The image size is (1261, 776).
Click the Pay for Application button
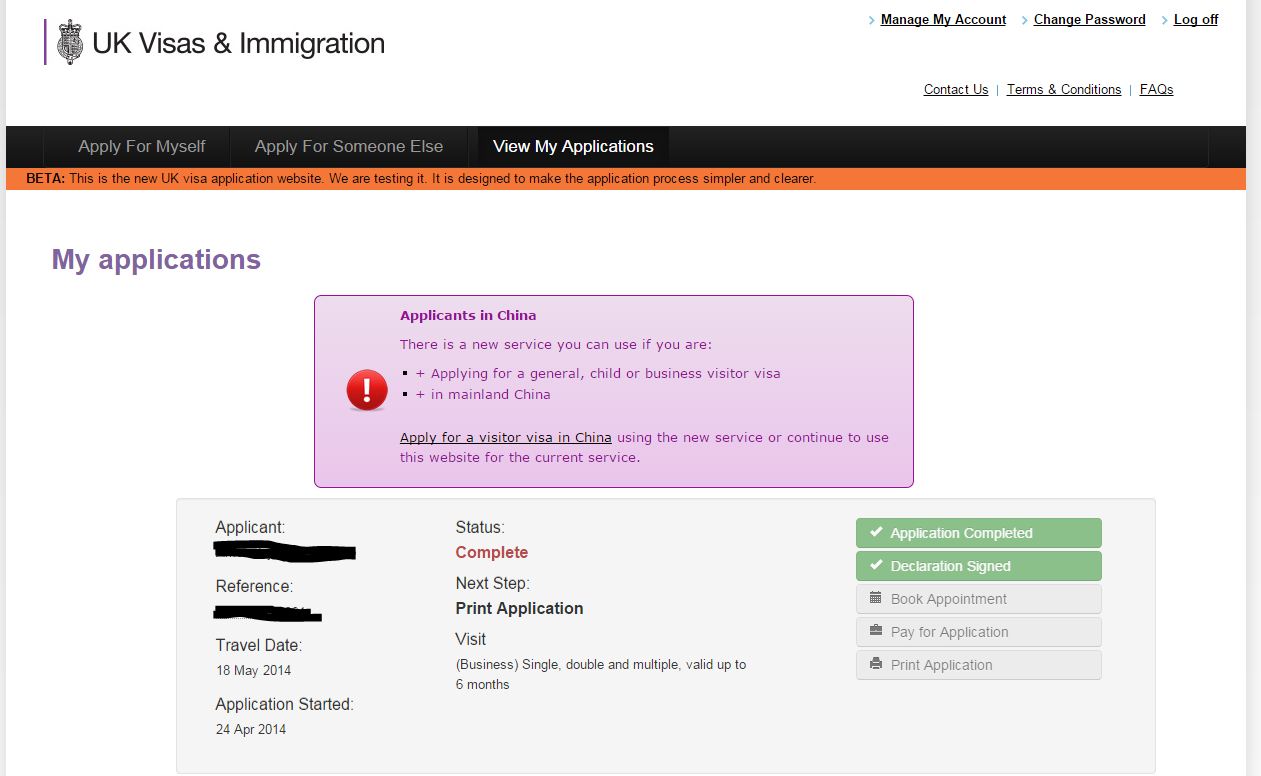tap(978, 632)
